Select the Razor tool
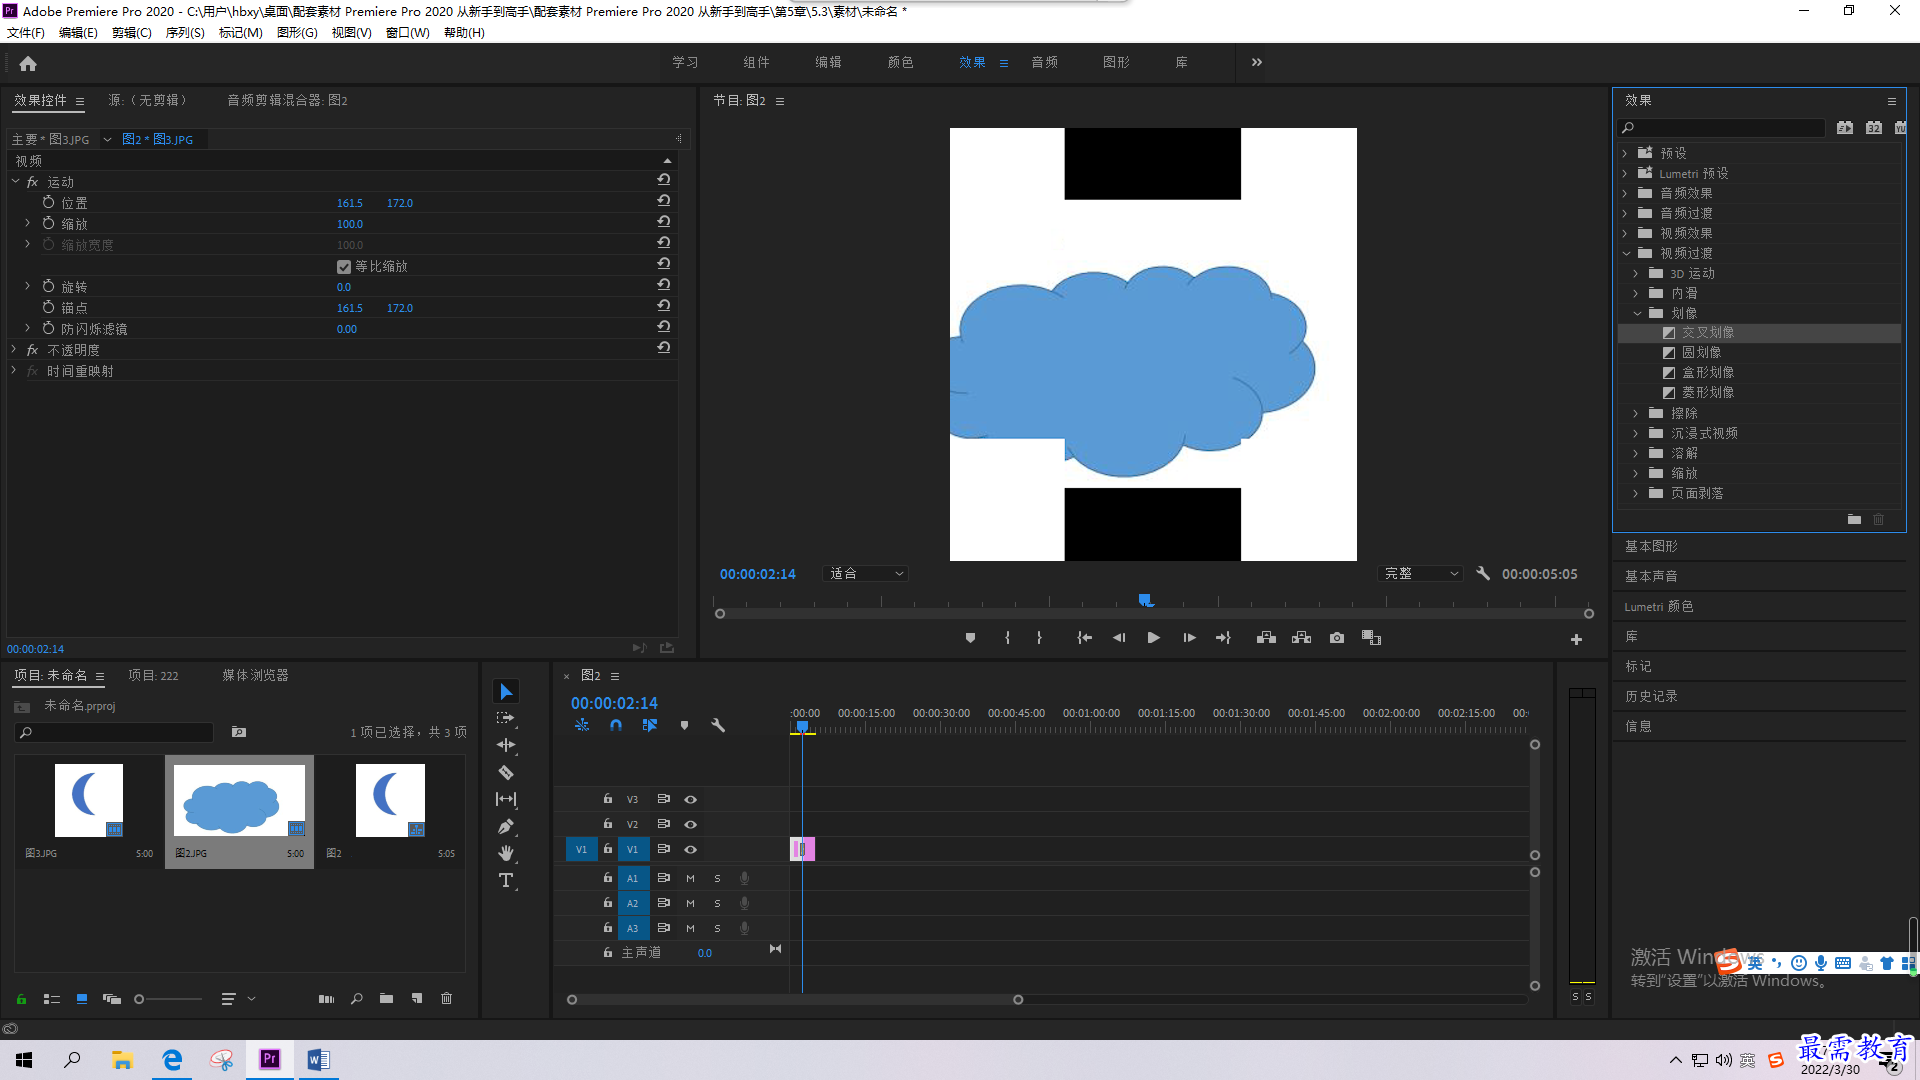Screen dimensions: 1920x1080 (506, 772)
